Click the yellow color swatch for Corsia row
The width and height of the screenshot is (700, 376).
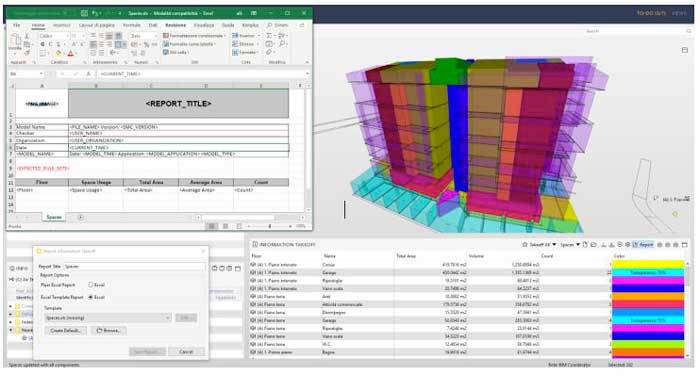click(648, 264)
